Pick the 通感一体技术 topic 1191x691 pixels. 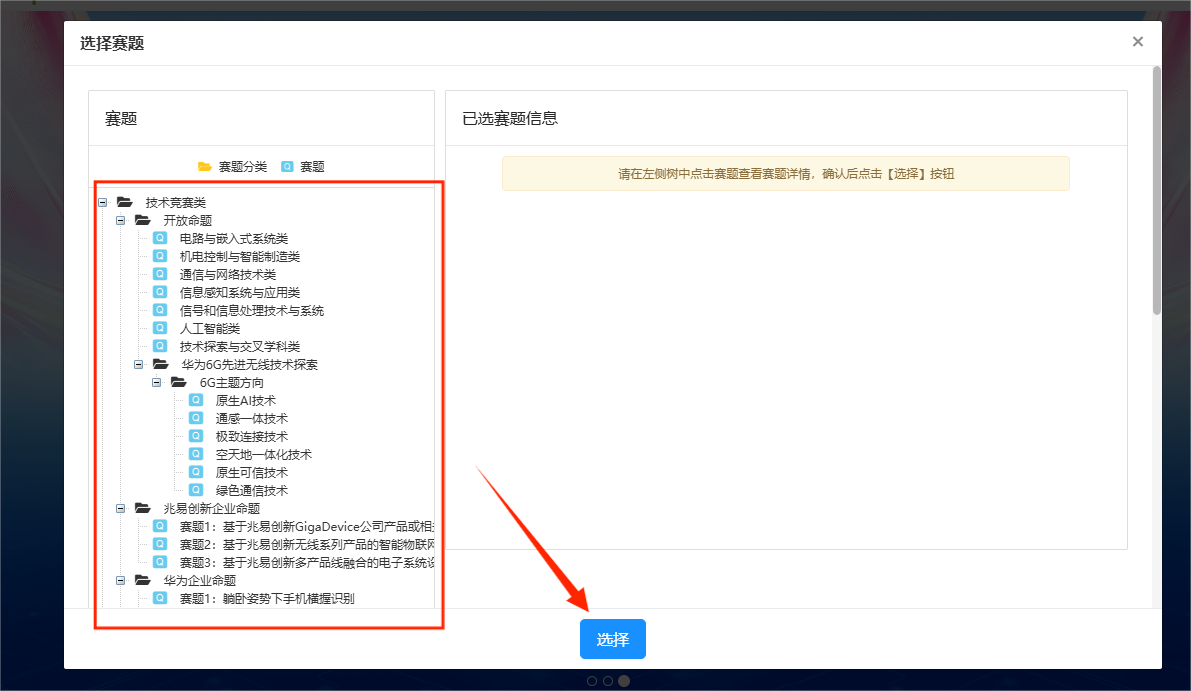click(251, 418)
